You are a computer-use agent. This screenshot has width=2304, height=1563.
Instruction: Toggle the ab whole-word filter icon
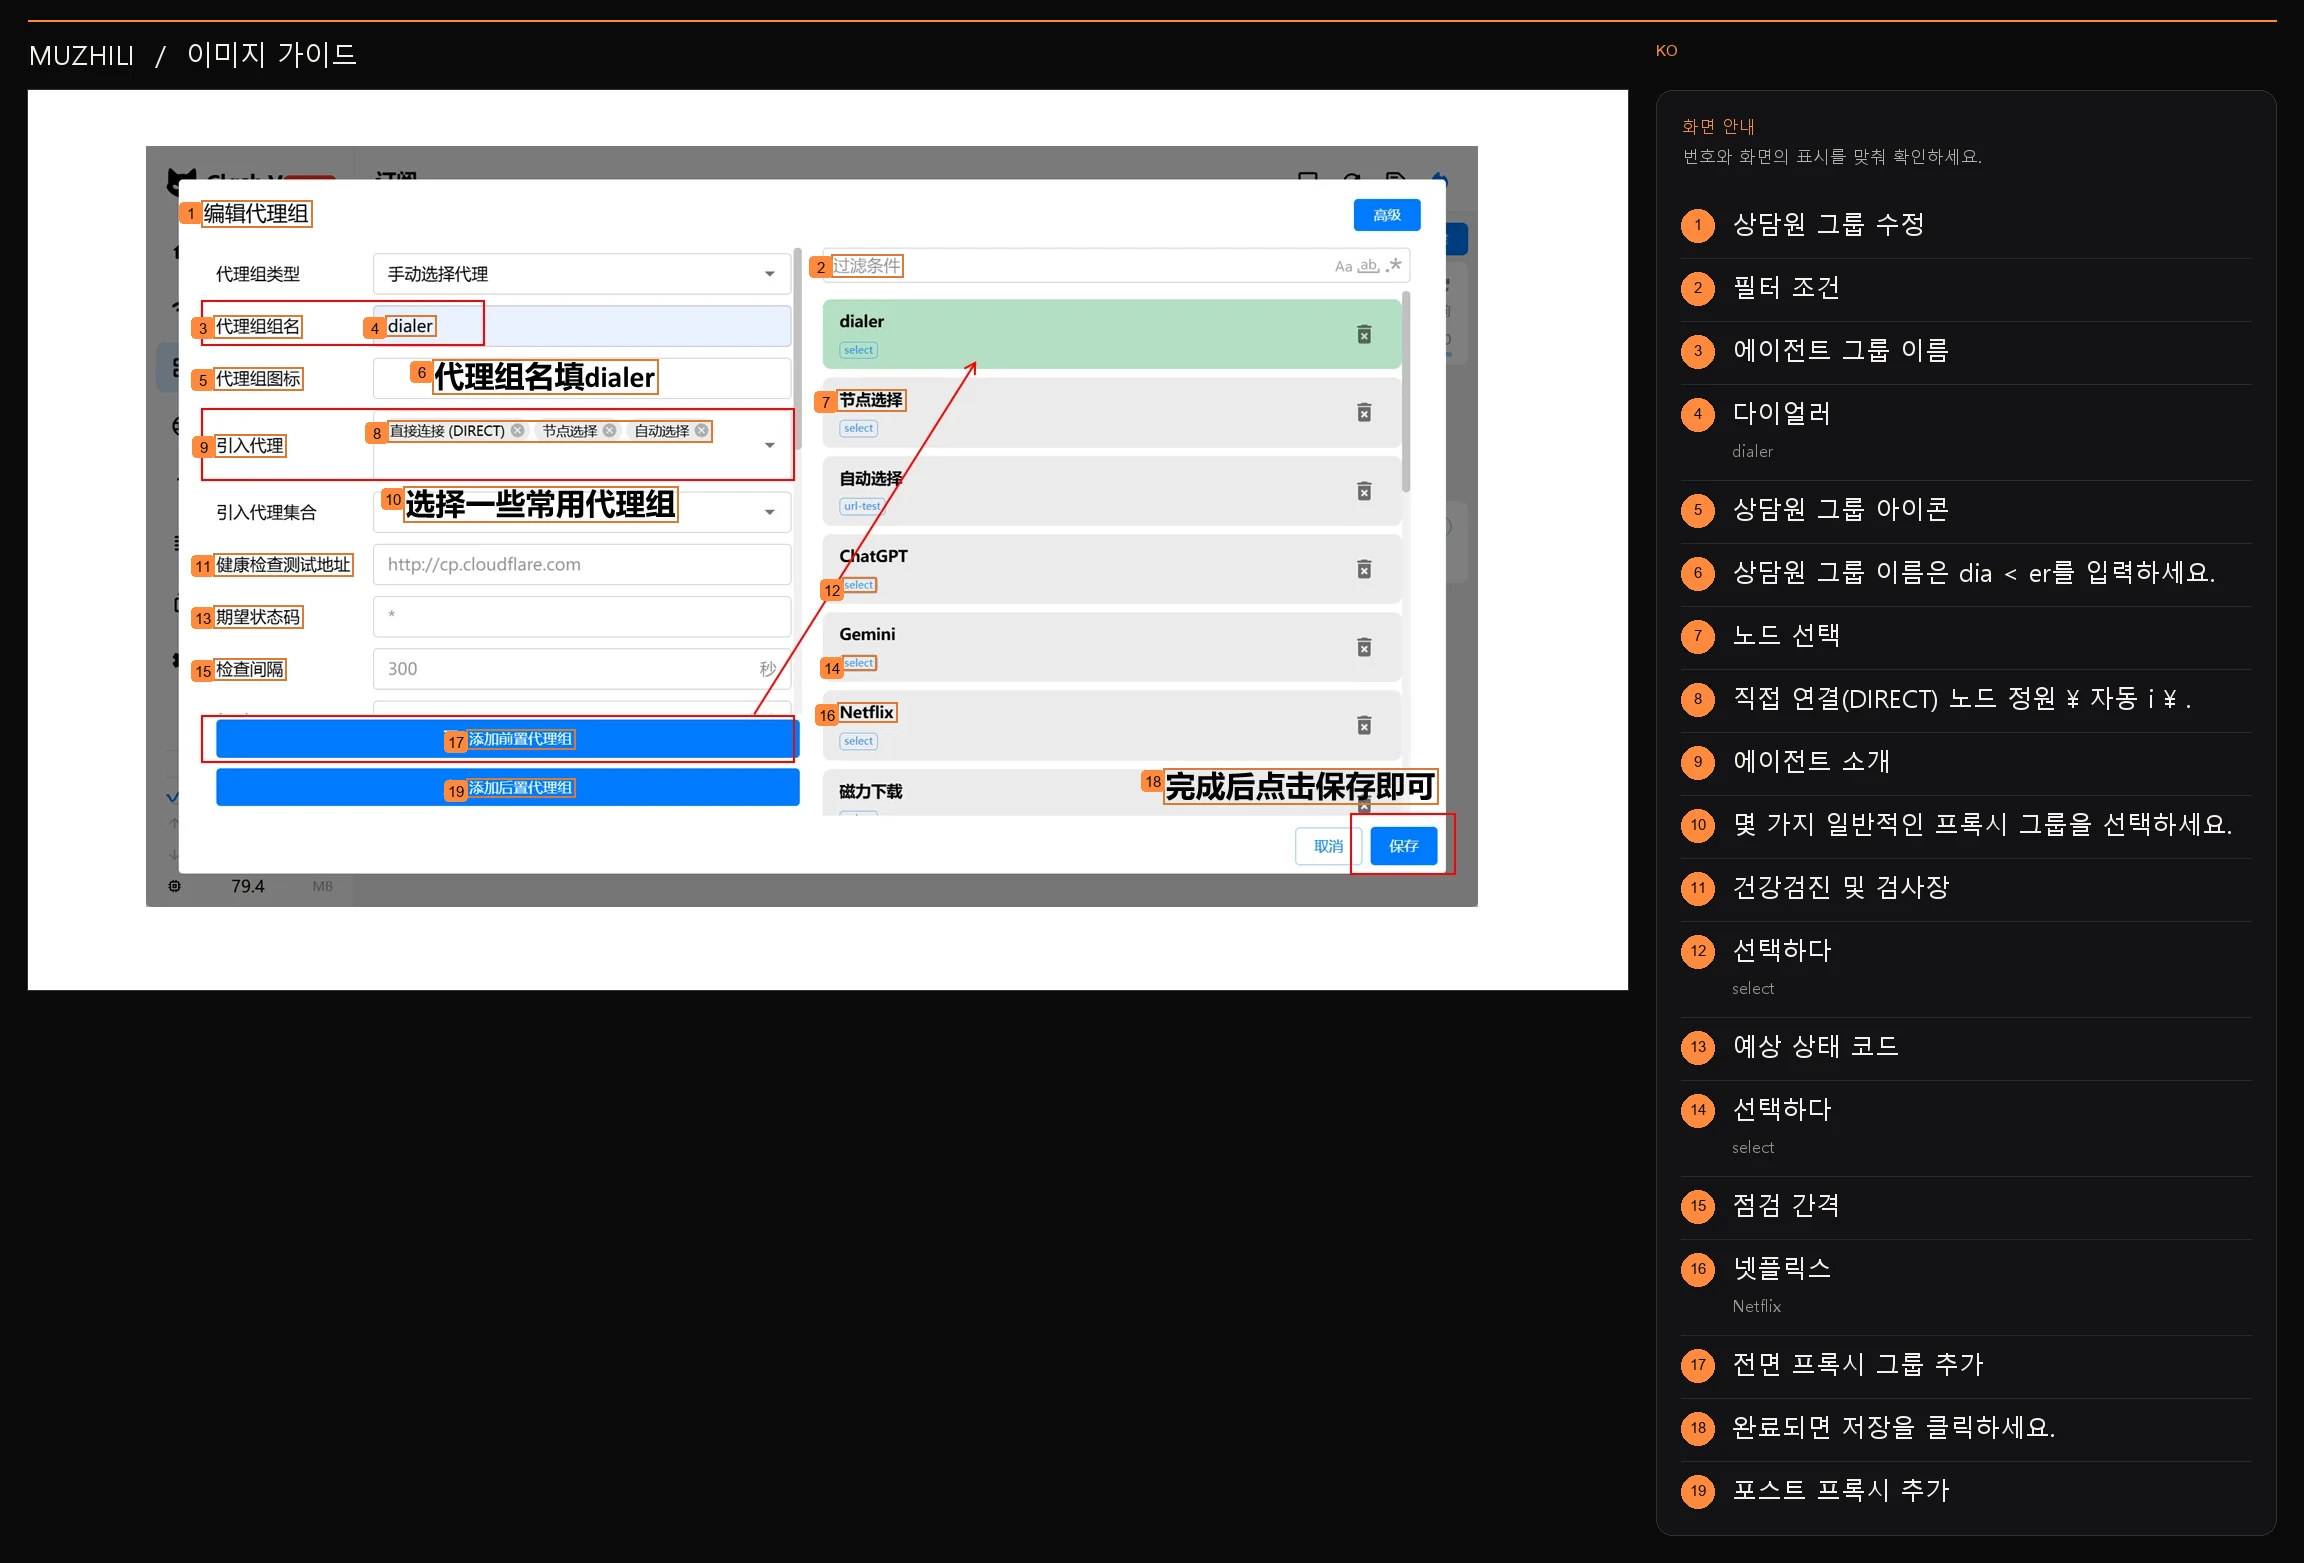[x=1368, y=266]
